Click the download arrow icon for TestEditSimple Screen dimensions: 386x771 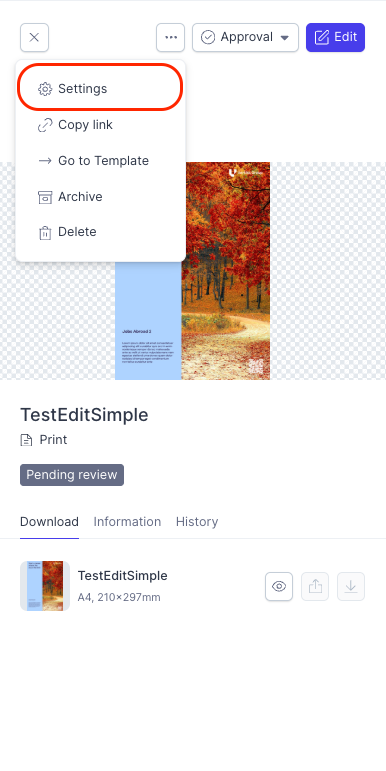click(351, 586)
